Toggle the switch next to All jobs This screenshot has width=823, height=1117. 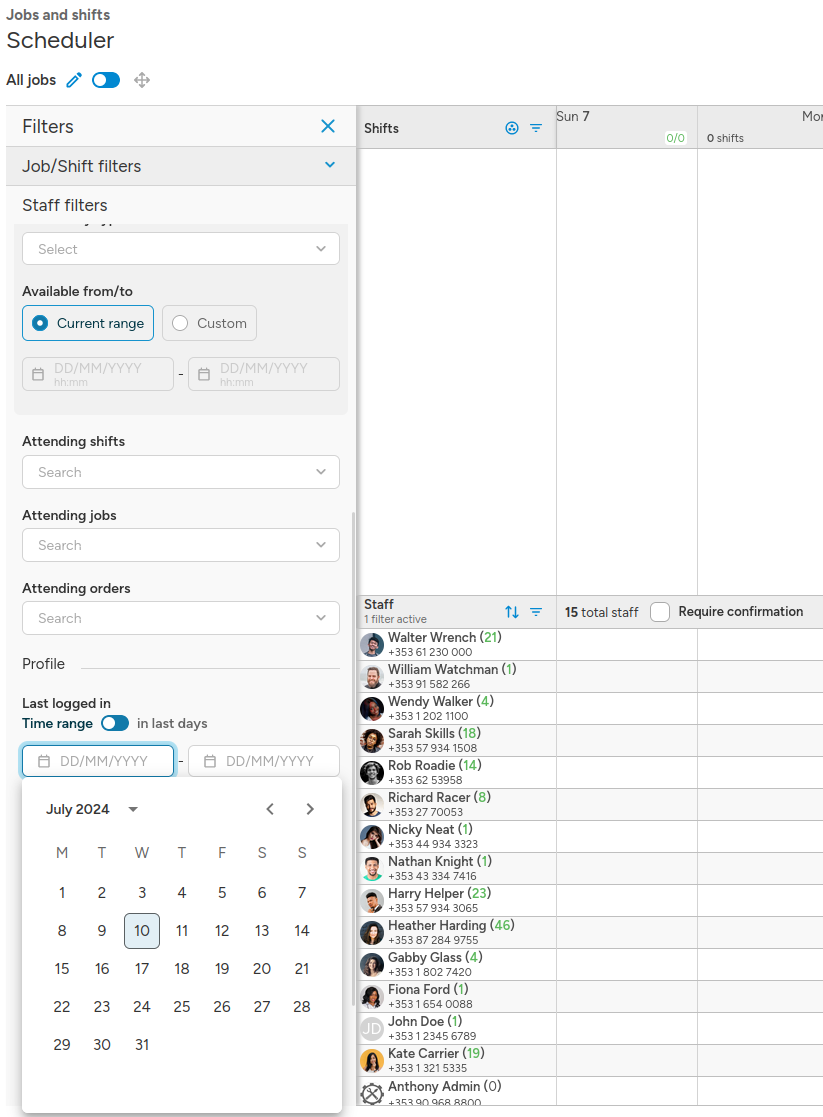[x=106, y=80]
